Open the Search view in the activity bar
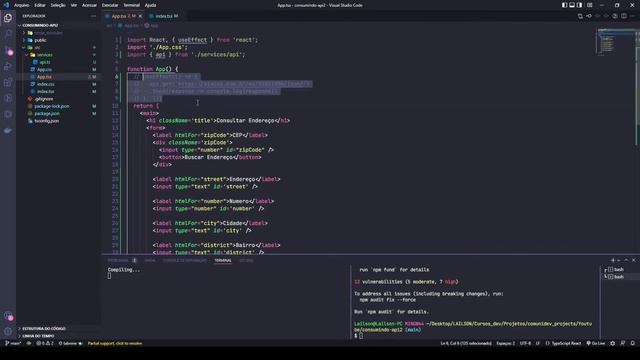 click(x=8, y=34)
